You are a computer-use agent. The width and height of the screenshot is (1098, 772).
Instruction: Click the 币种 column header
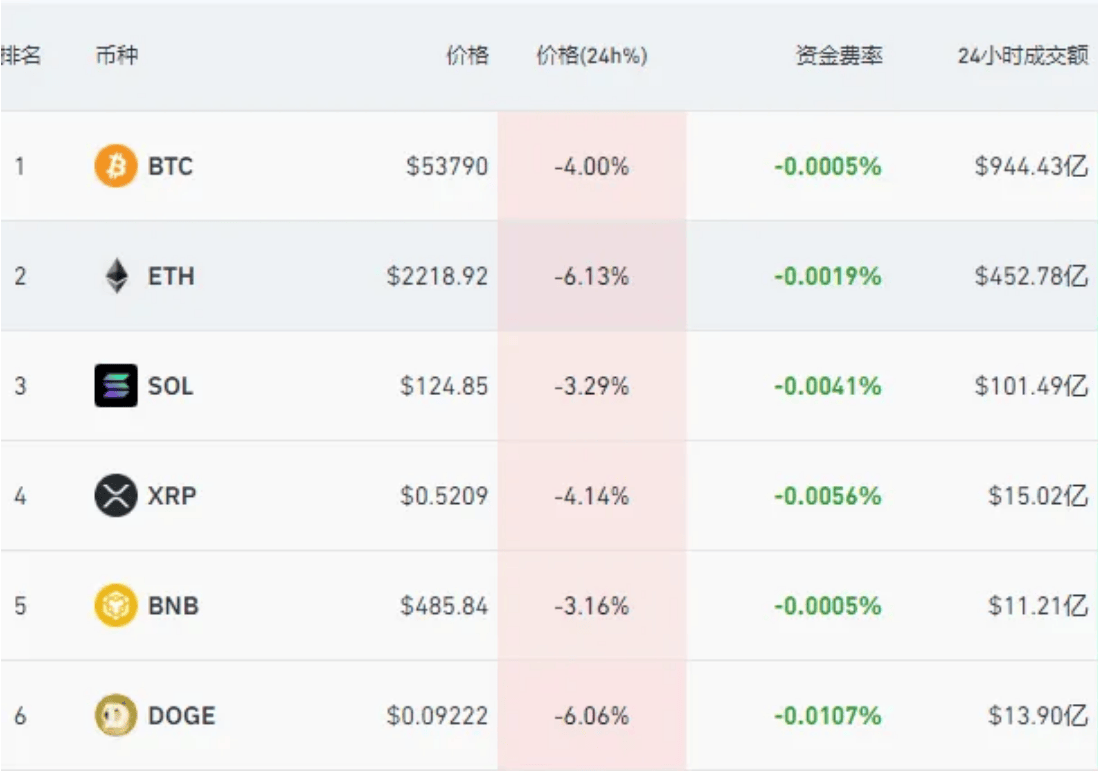coord(116,56)
